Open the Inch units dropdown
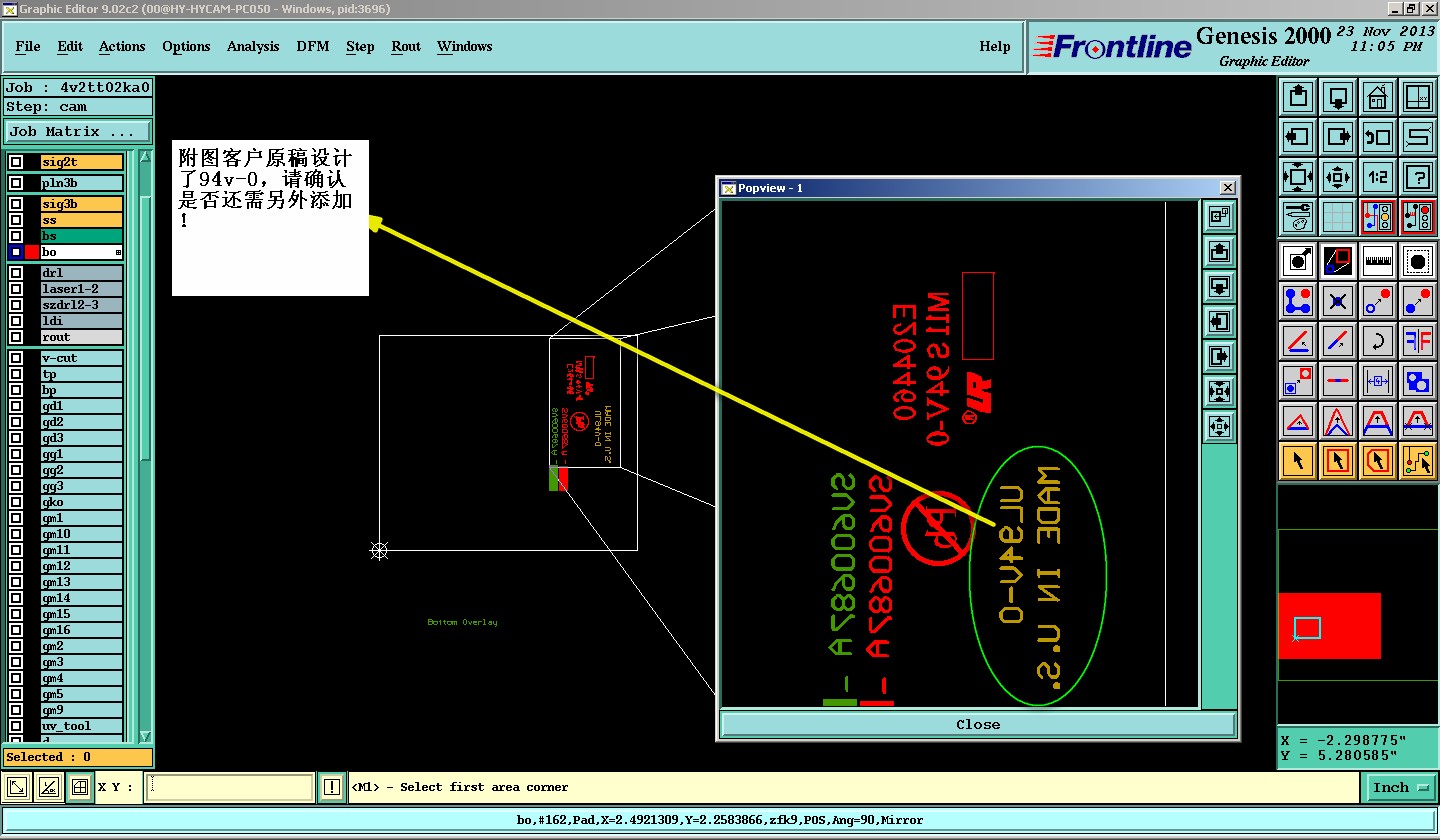 (x=1400, y=788)
